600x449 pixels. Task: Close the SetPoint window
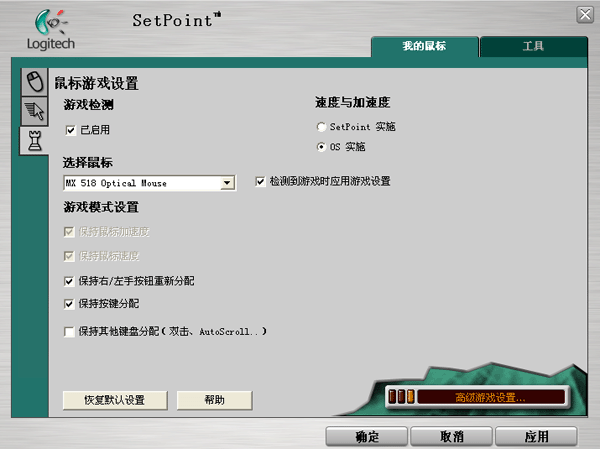click(585, 15)
